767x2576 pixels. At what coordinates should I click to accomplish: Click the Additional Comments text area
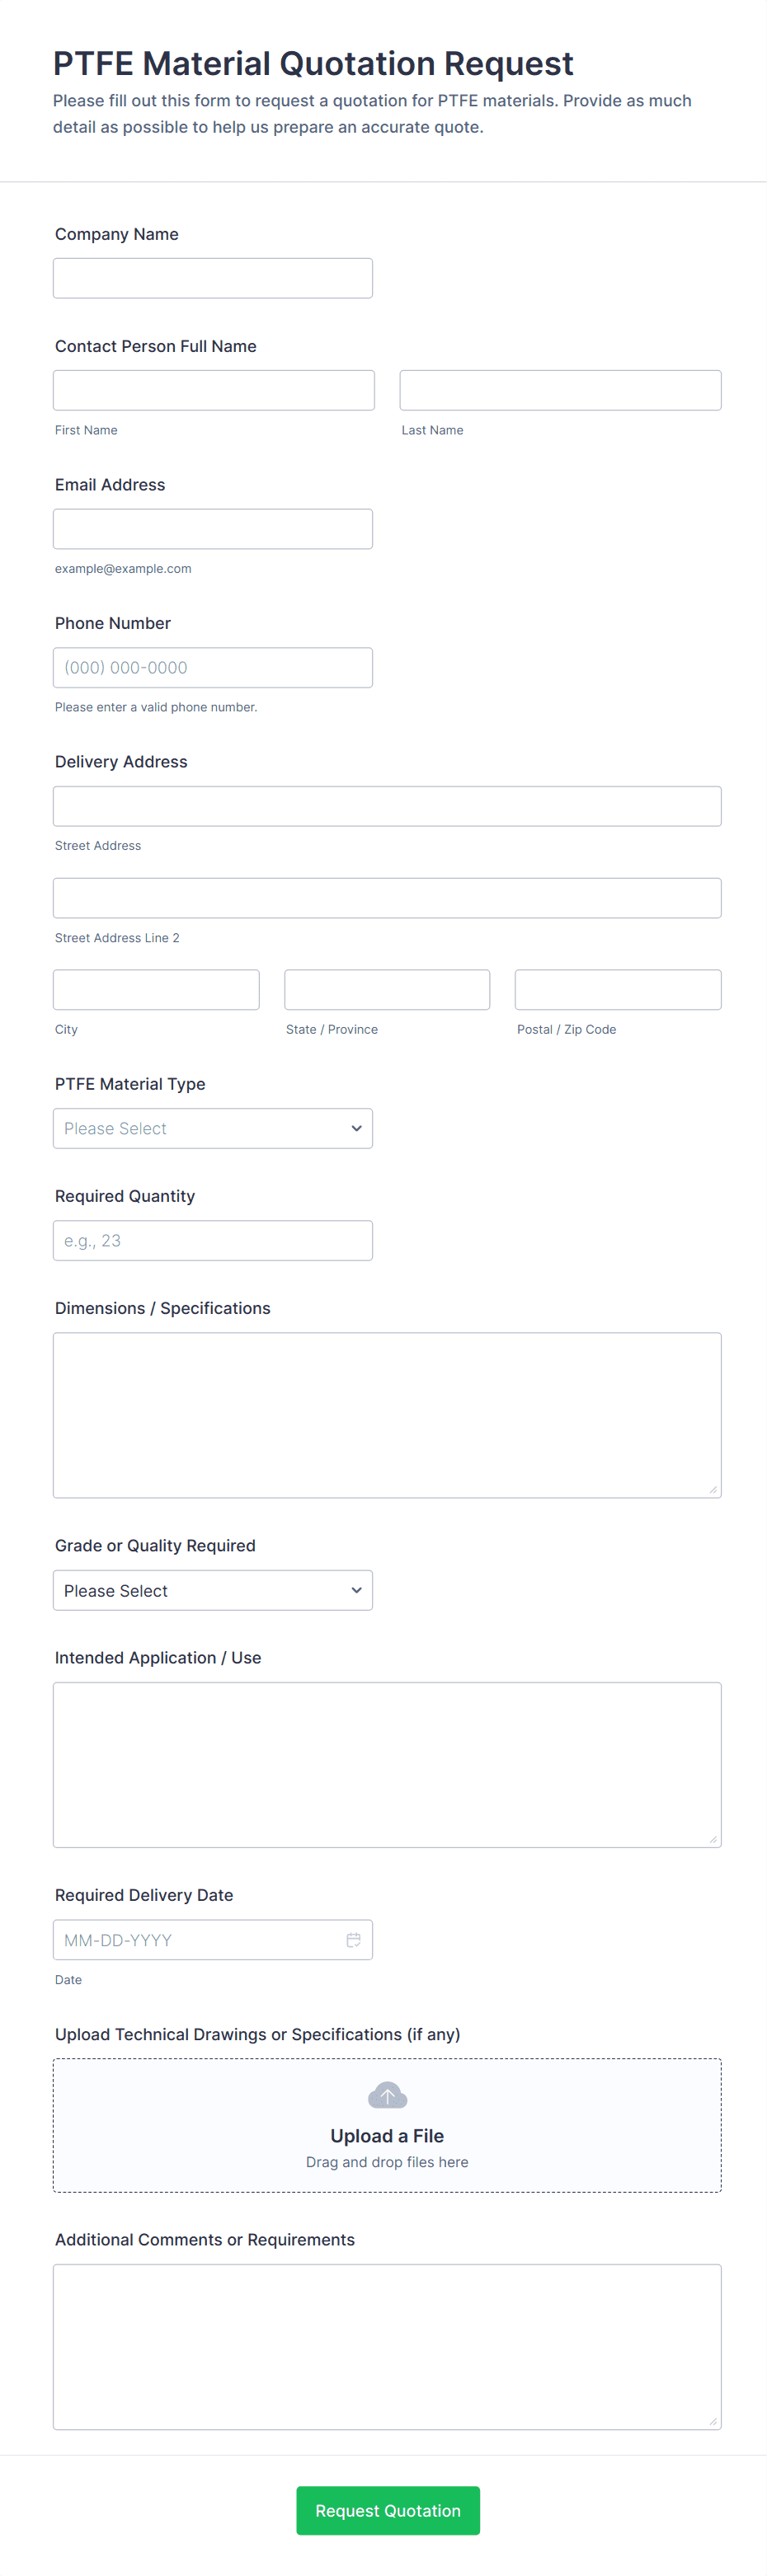coord(387,2346)
